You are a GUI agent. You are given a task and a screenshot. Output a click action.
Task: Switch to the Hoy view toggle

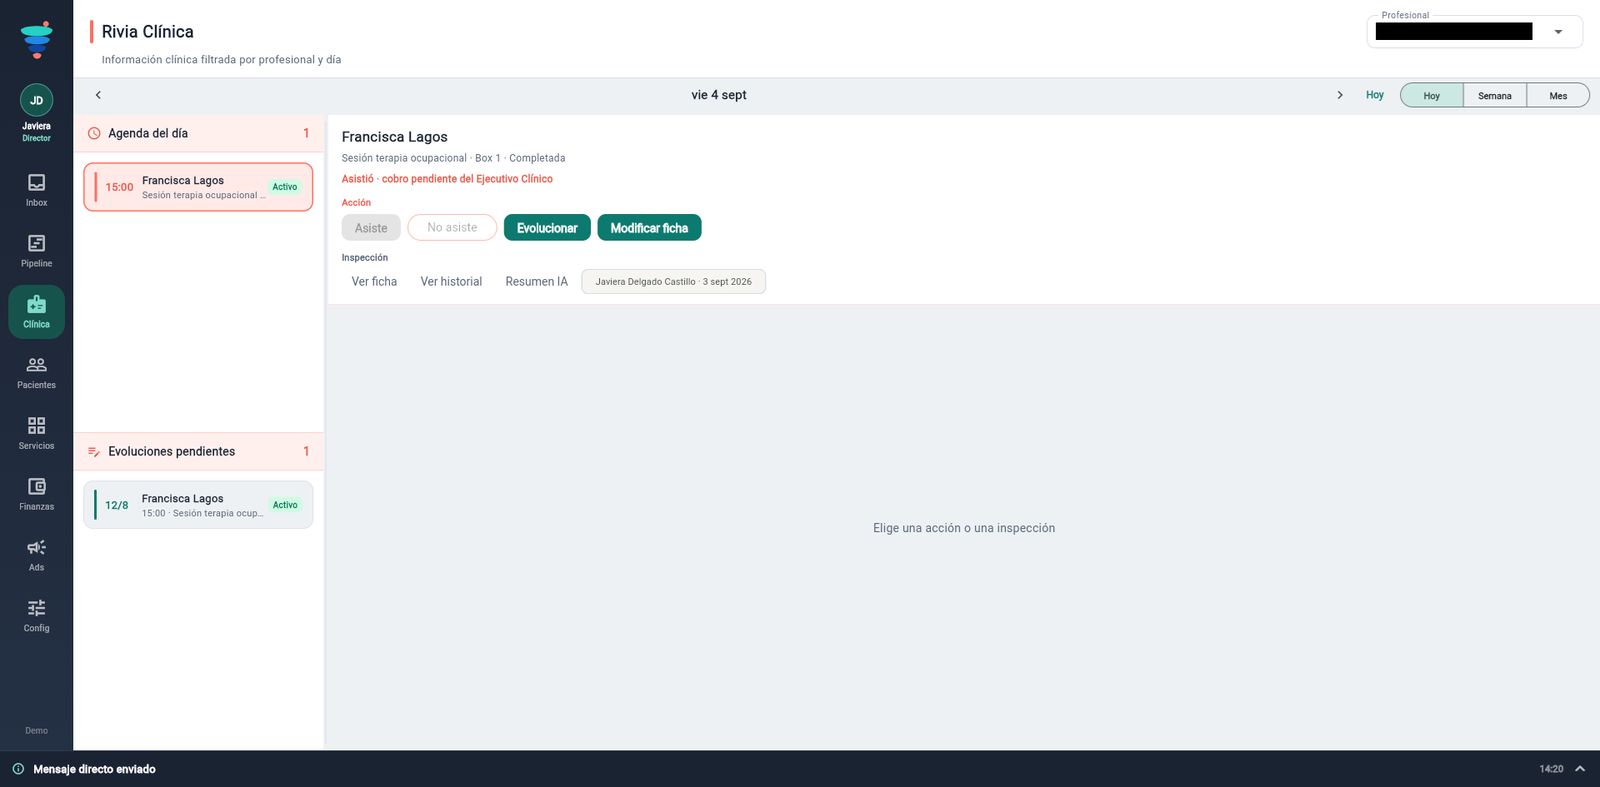(x=1431, y=96)
